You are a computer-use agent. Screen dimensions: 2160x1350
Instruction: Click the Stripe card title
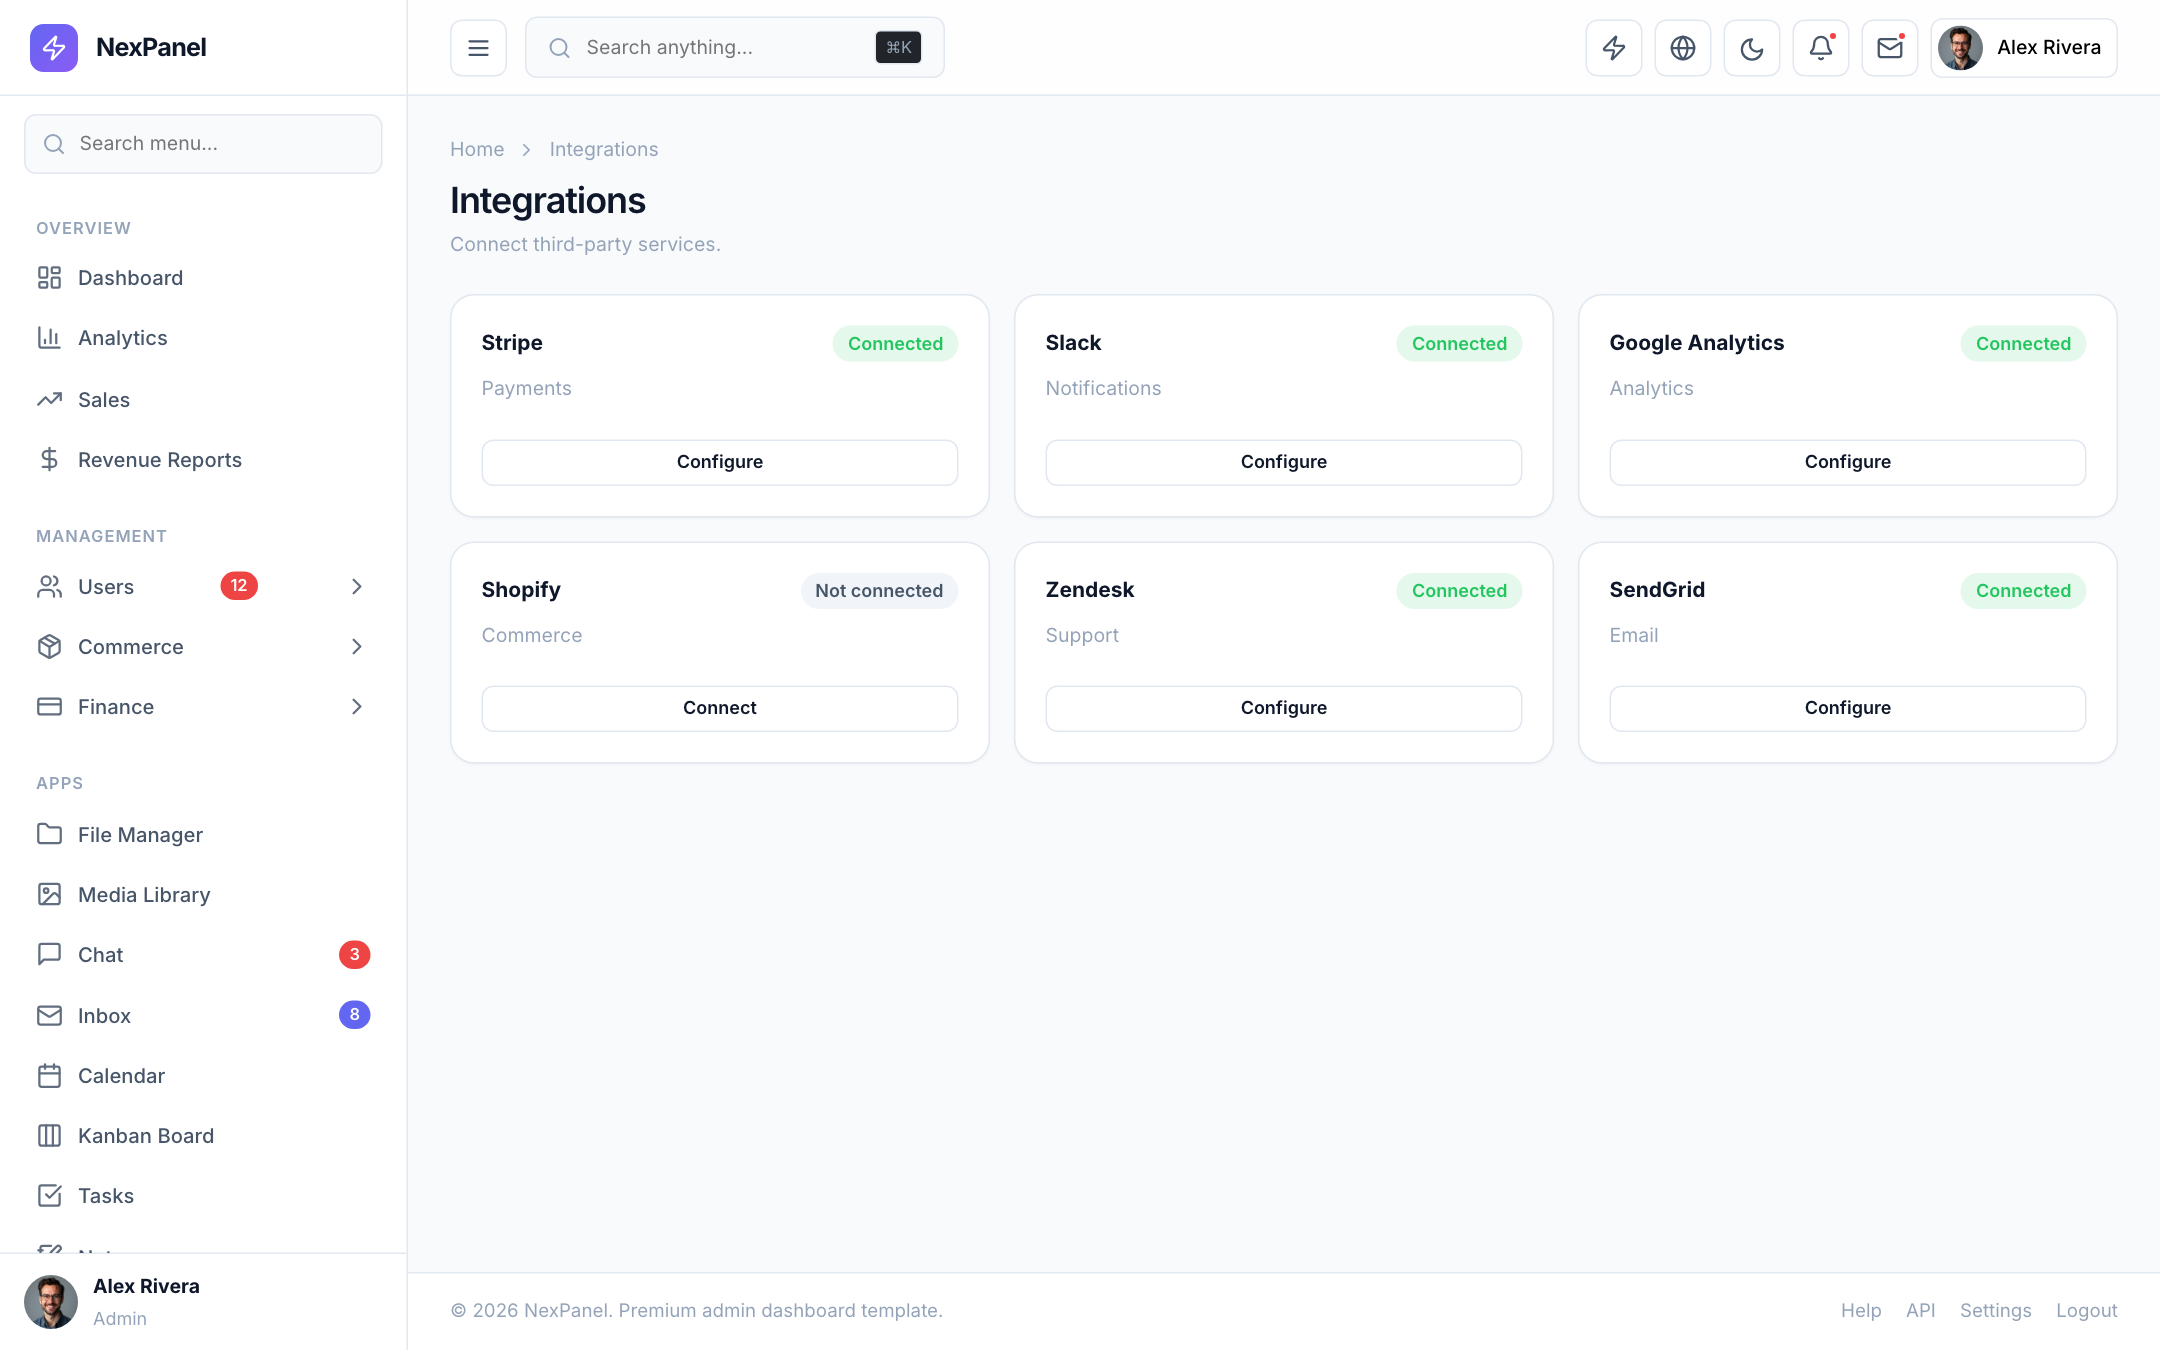coord(512,342)
